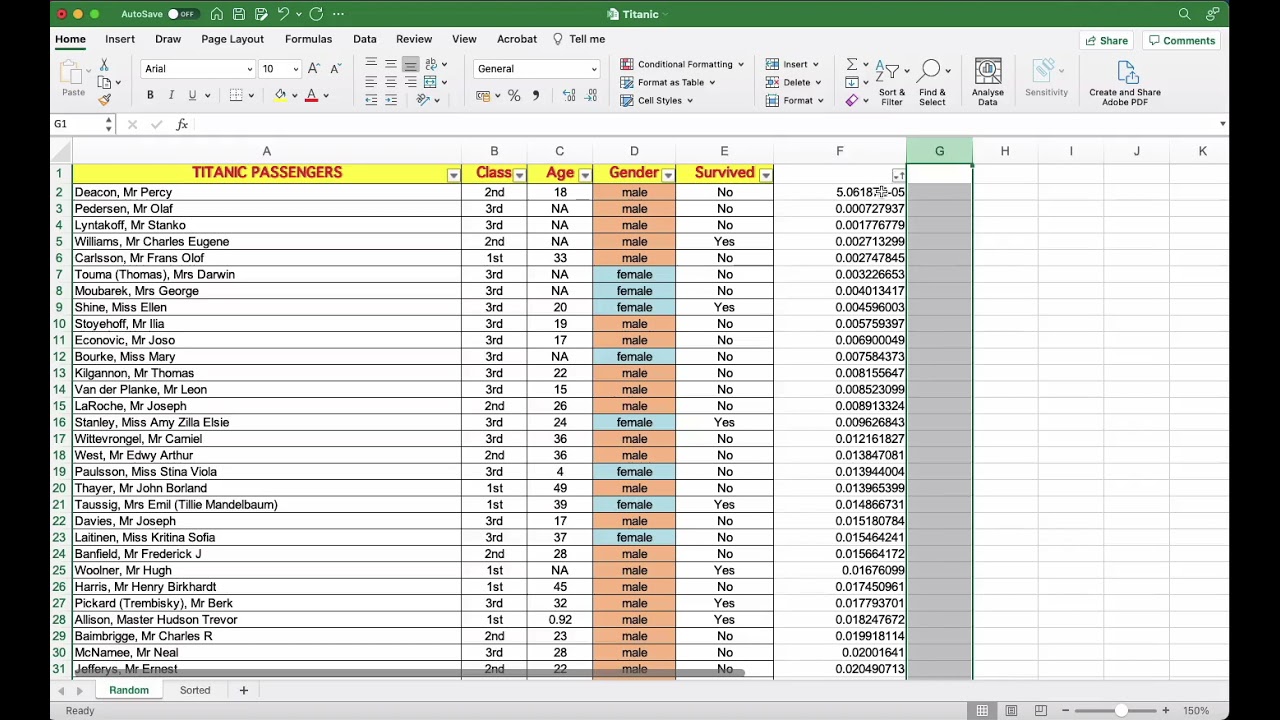Open the Gender column filter dropdown
This screenshot has height=720, width=1280.
[x=668, y=175]
